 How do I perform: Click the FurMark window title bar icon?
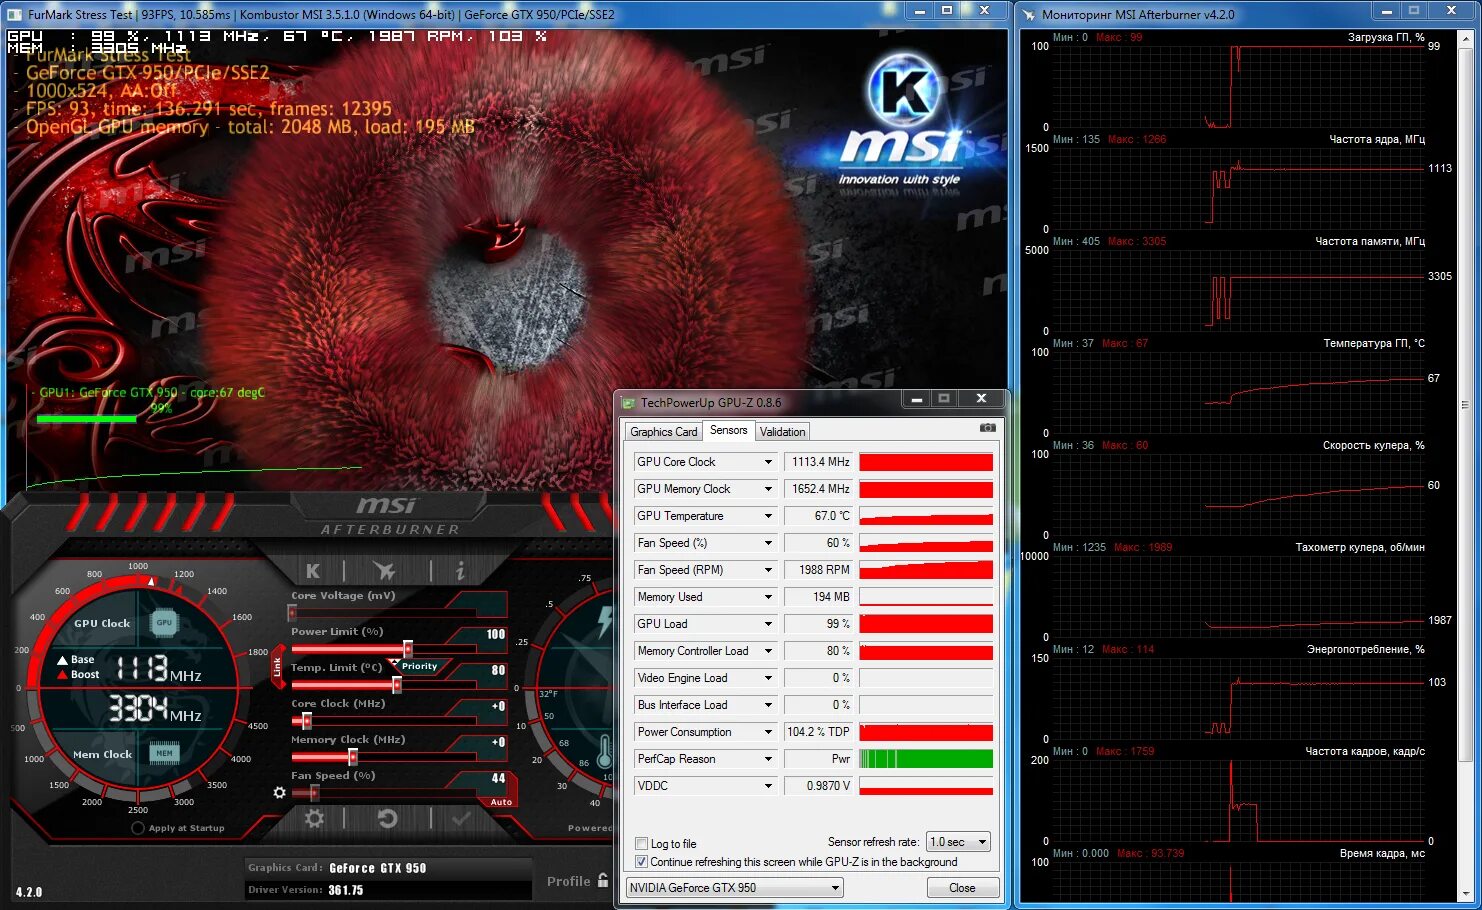pos(14,14)
